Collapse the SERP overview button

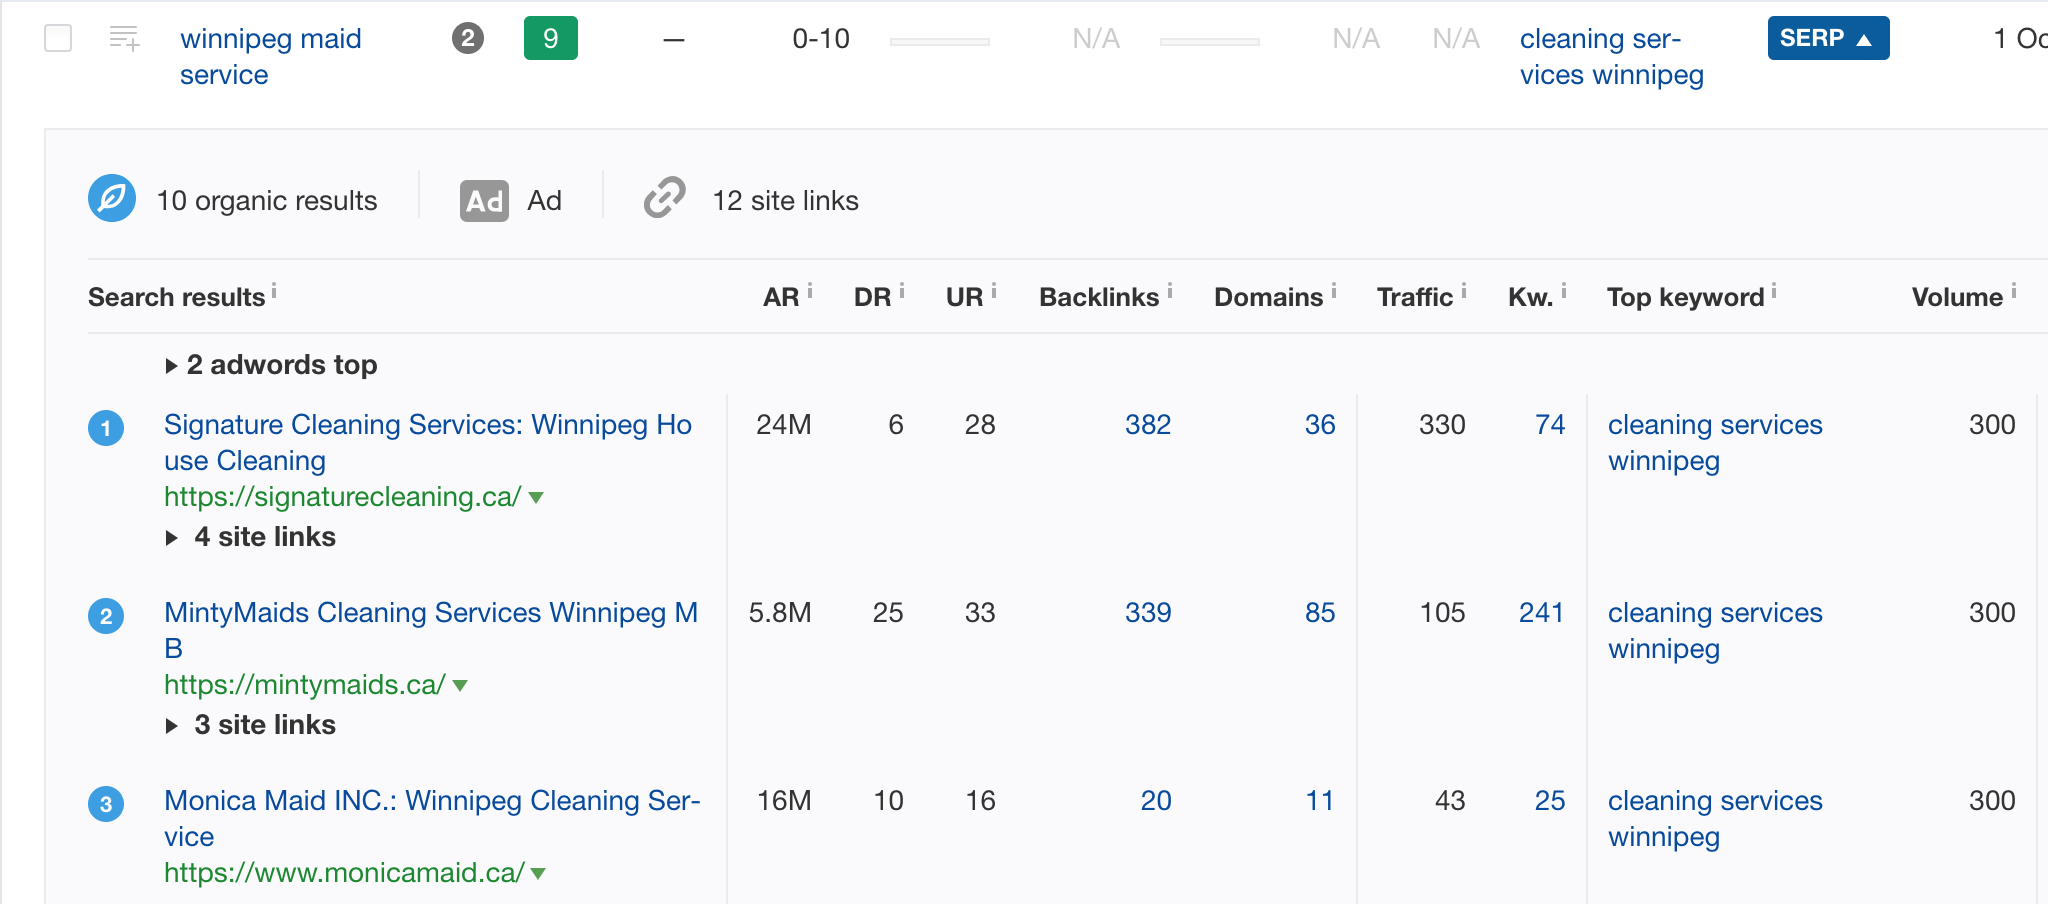click(x=1828, y=38)
